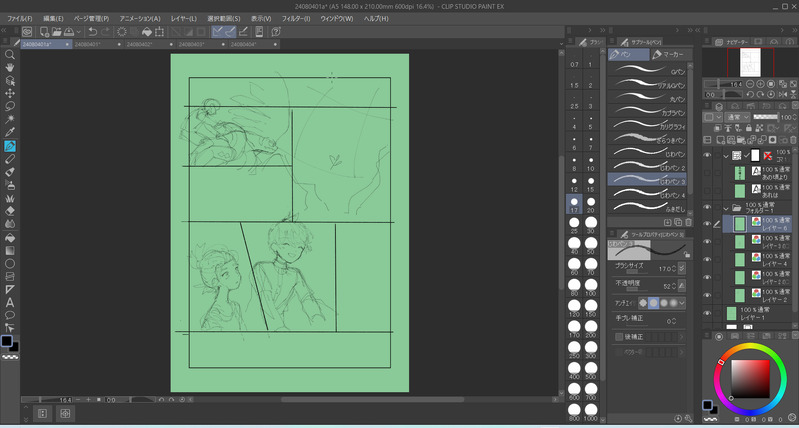Open the 編集(E) menu
The height and width of the screenshot is (428, 799).
point(54,18)
